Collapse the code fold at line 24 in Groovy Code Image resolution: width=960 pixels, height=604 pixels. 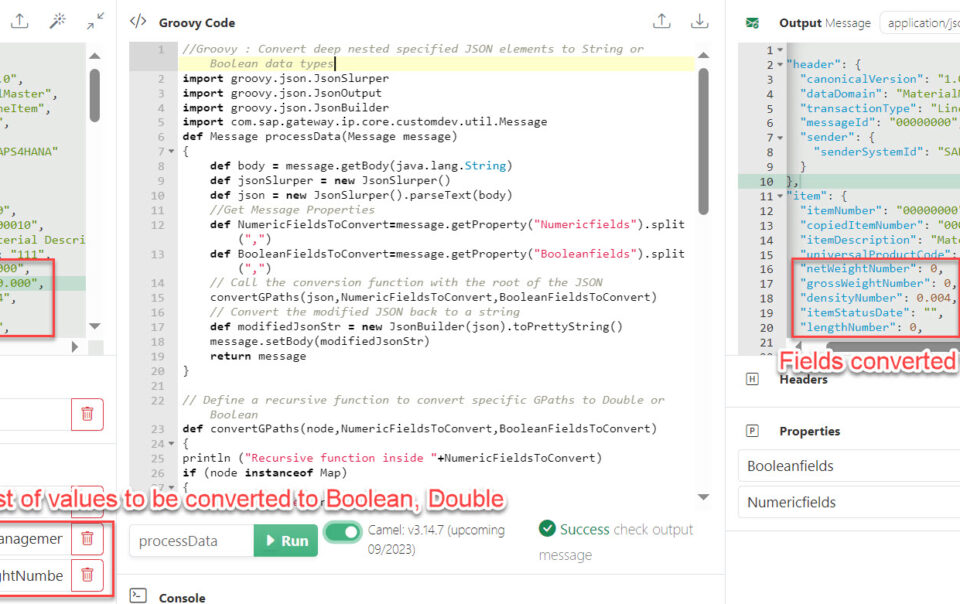171,443
